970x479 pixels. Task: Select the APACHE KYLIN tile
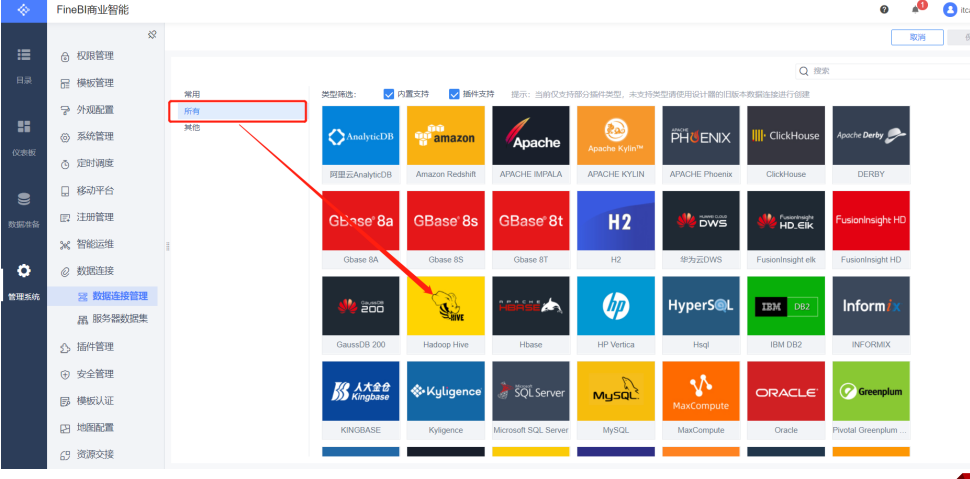click(x=616, y=144)
